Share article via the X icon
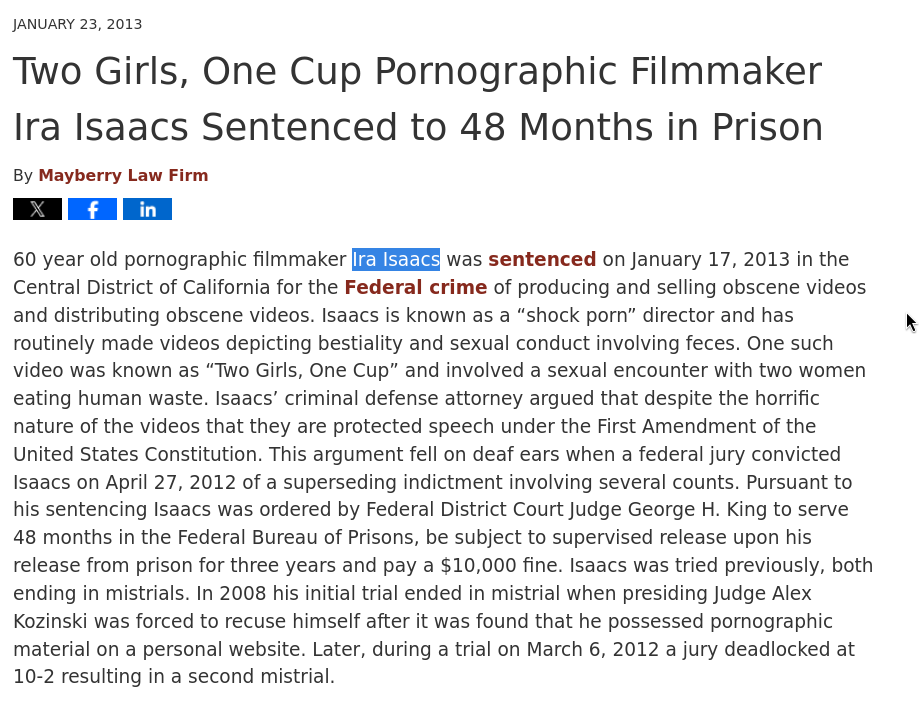 [38, 209]
